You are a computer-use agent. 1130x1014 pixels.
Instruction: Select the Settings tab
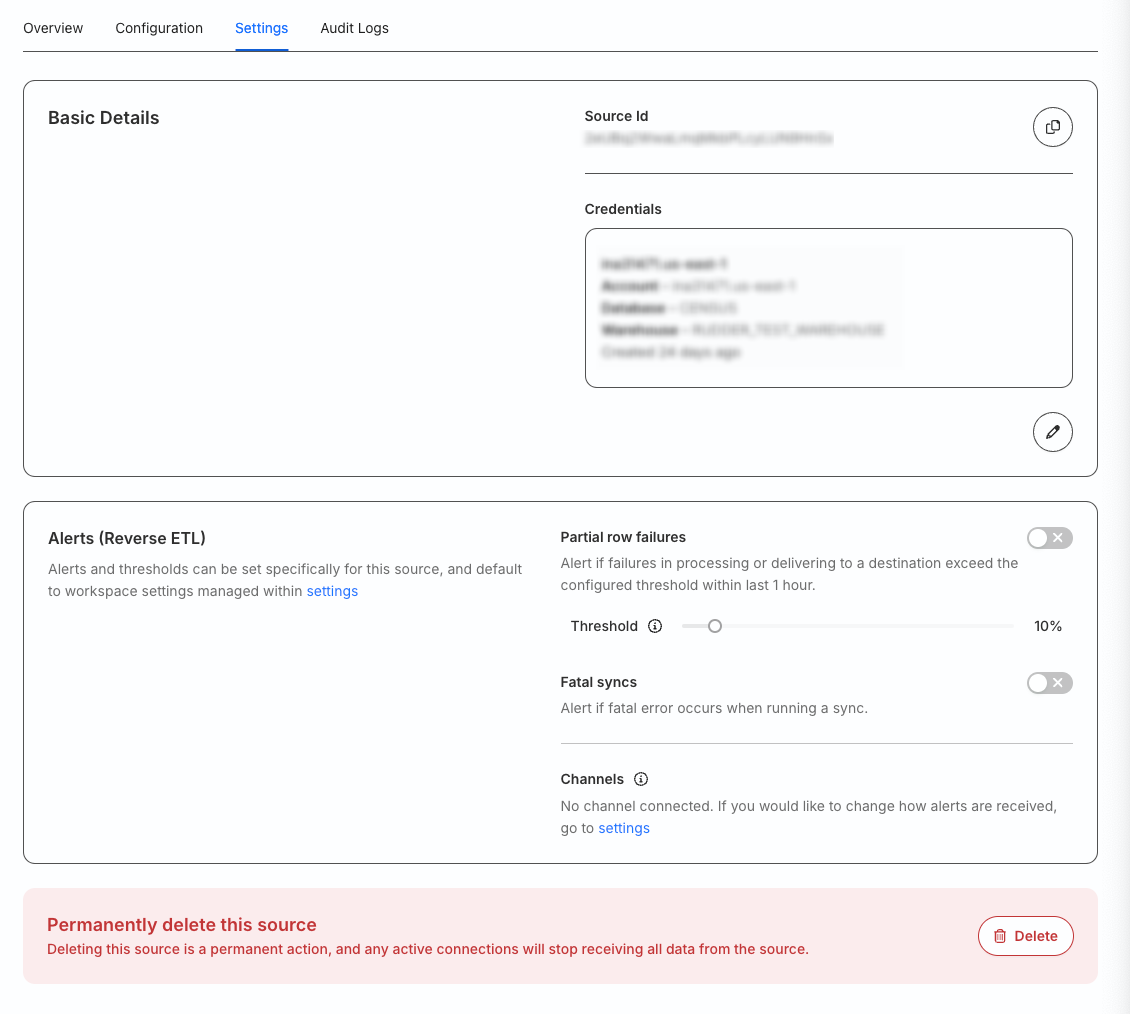click(x=262, y=28)
